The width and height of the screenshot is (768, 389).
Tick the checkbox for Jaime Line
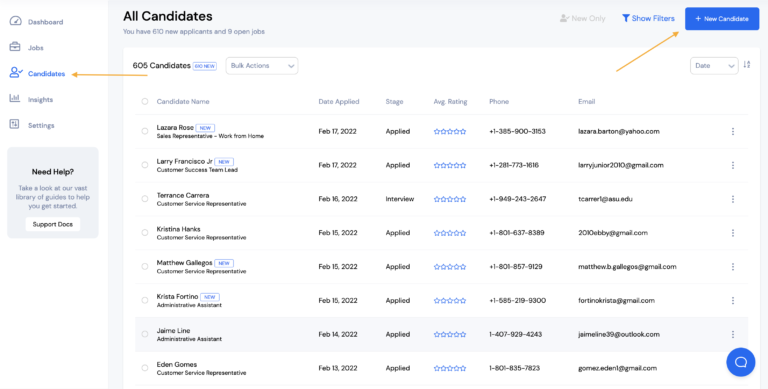coord(144,334)
